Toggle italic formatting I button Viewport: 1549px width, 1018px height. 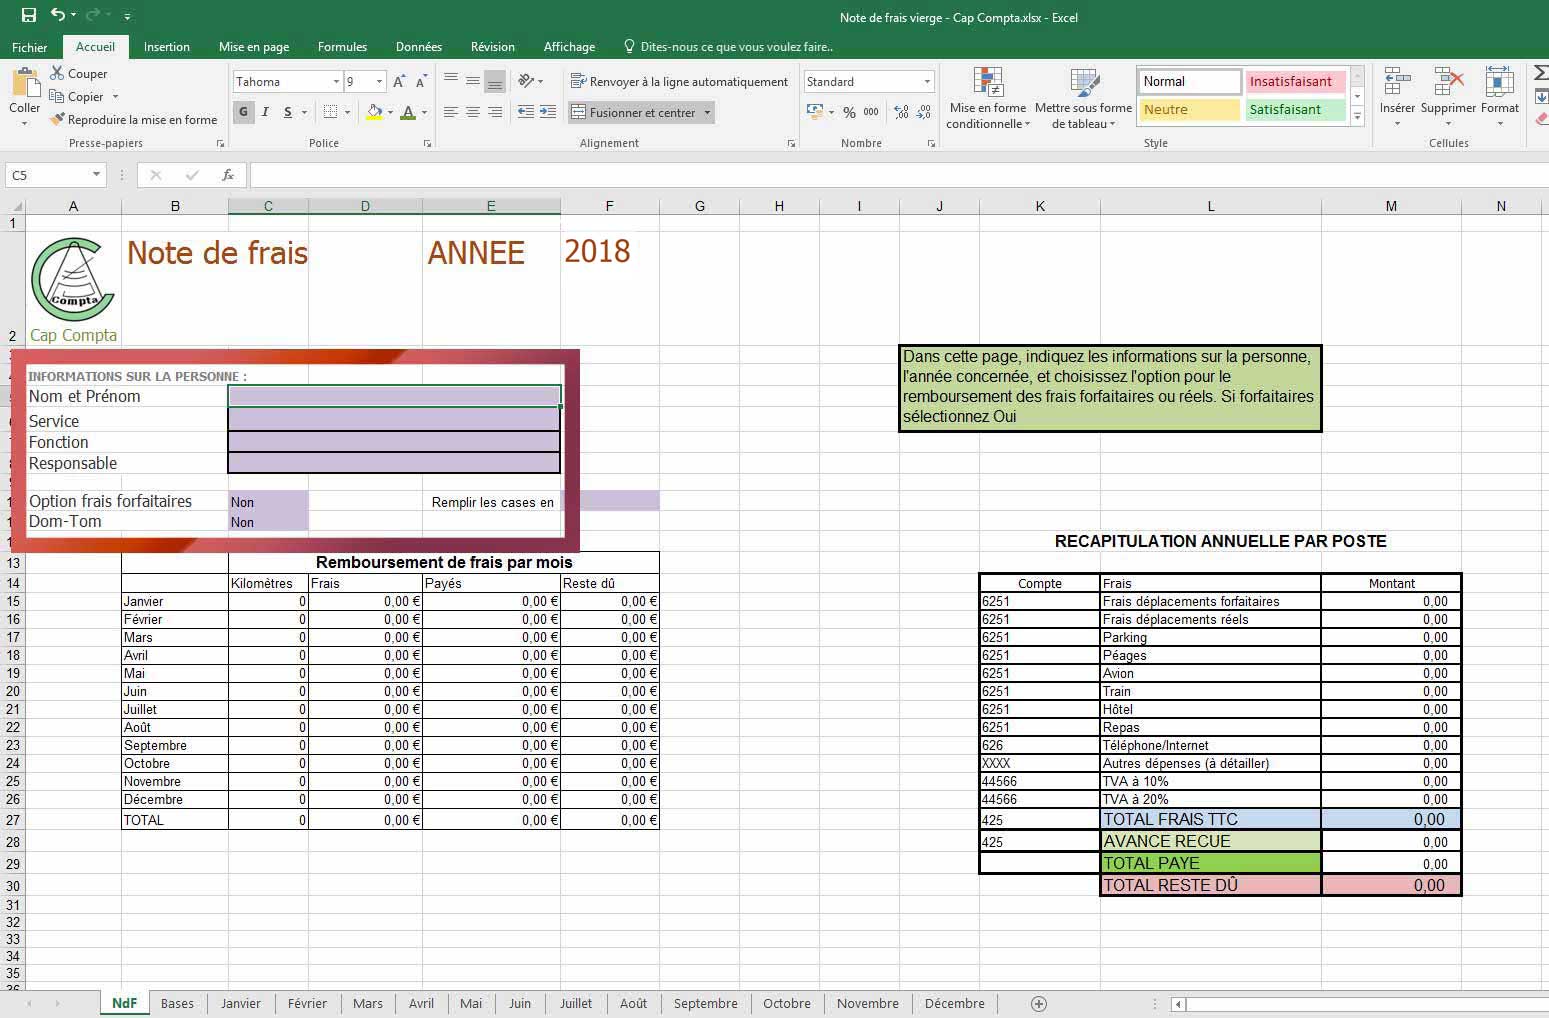pos(265,112)
